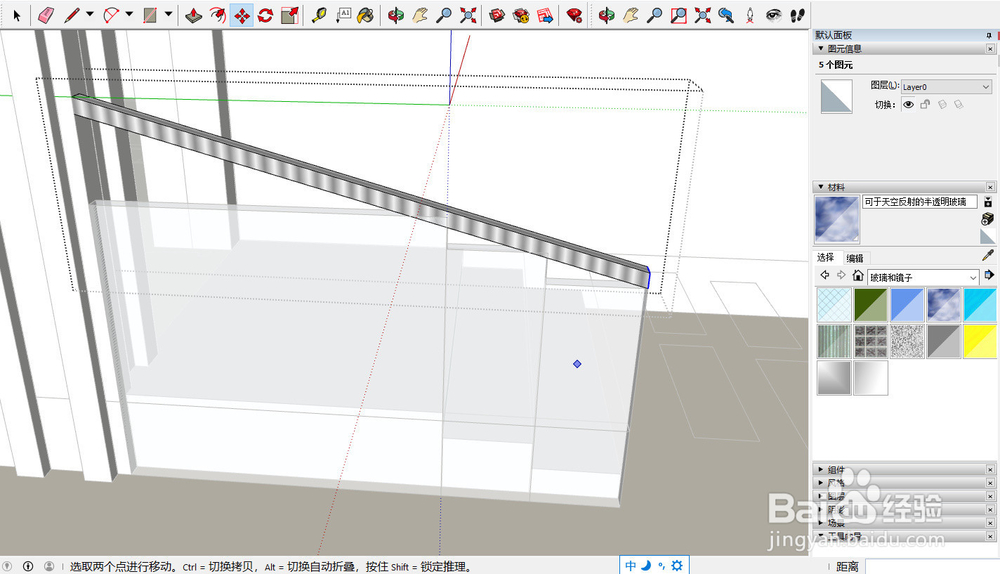Viewport: 1000px width, 574px height.
Task: Select the first Pan hand tool
Action: coord(419,15)
